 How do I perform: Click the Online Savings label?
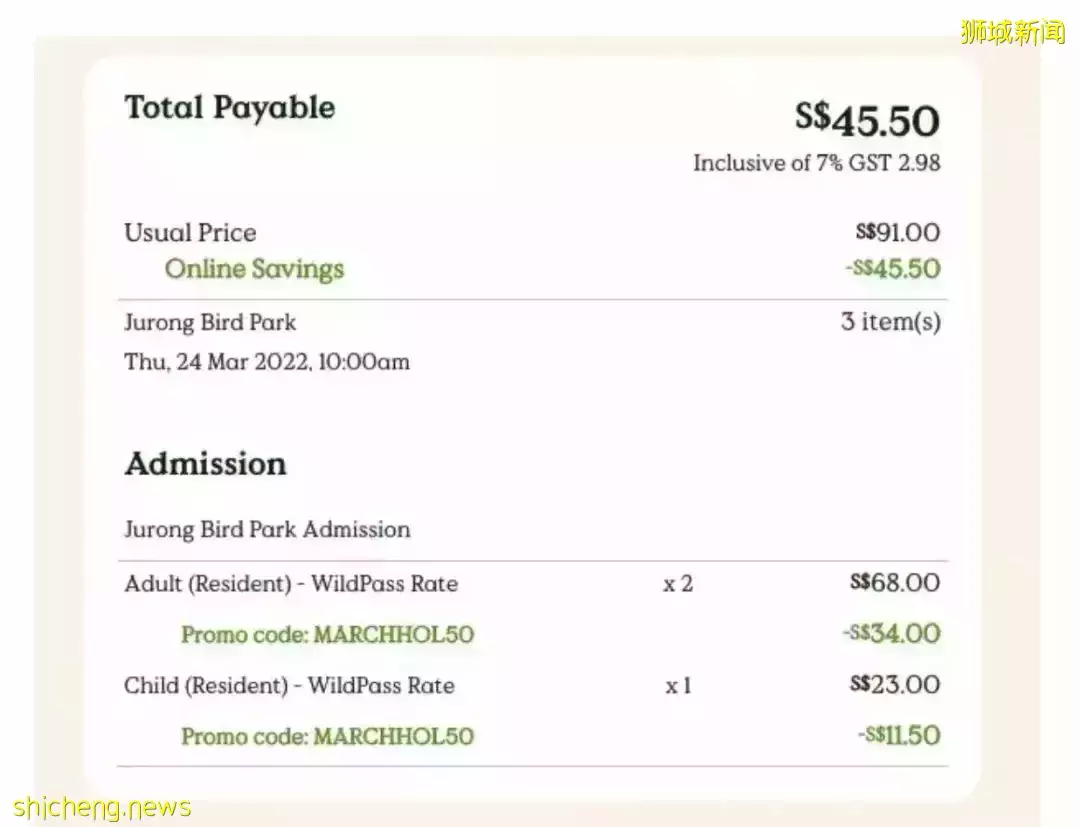(x=254, y=269)
